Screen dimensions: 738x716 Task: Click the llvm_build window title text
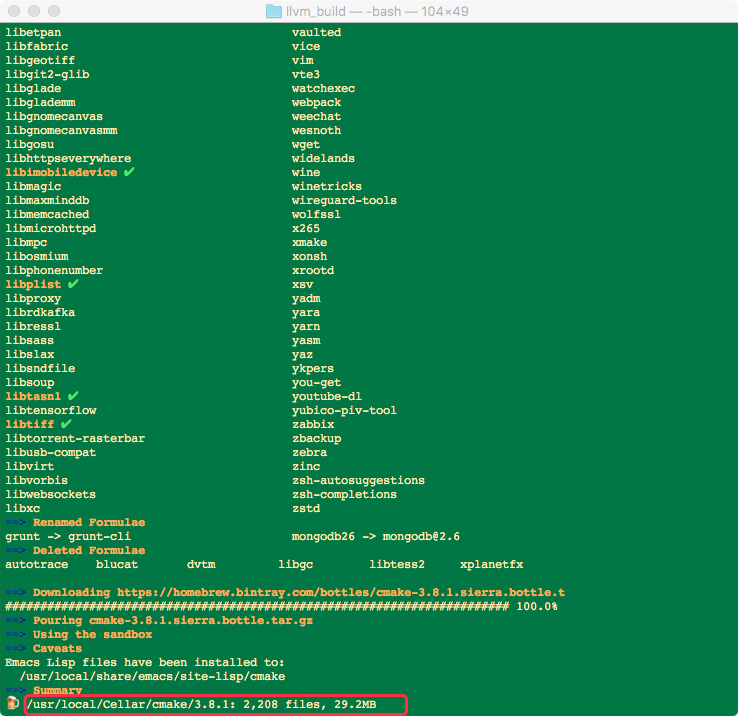point(377,11)
